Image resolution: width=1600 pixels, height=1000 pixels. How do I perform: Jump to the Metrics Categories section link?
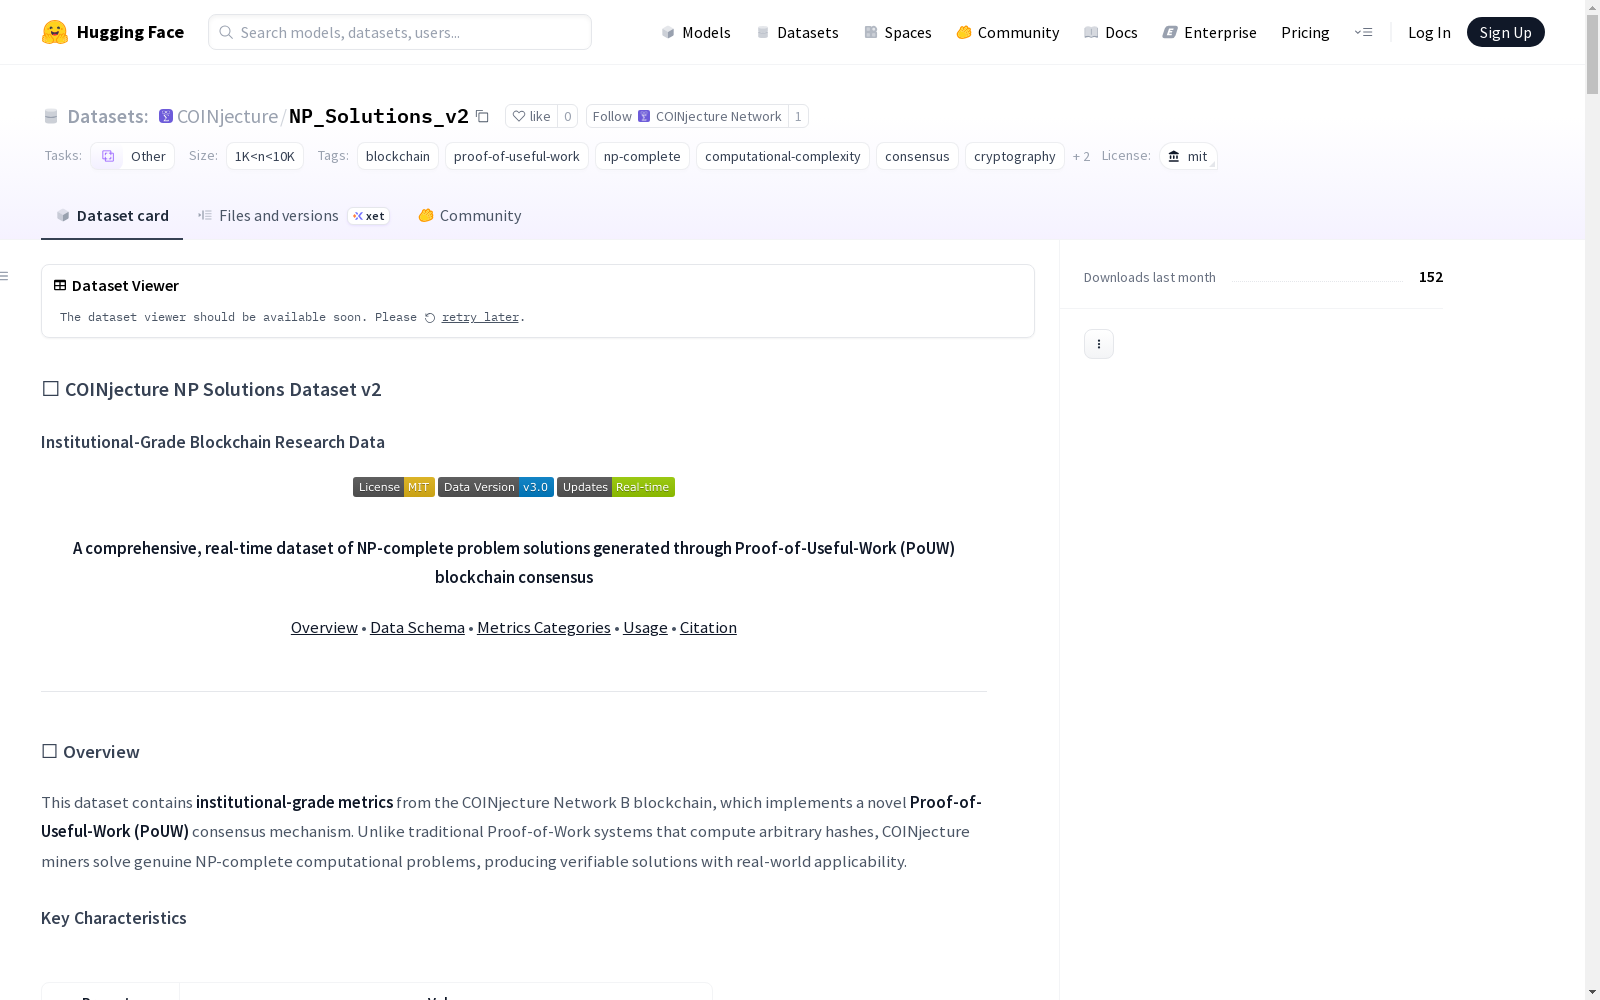point(544,628)
